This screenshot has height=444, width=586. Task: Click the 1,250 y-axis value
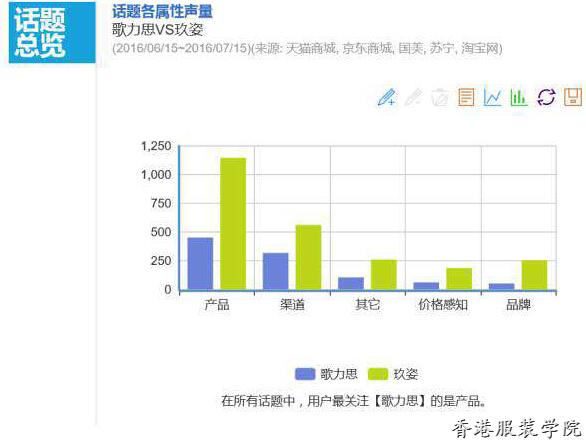(156, 146)
